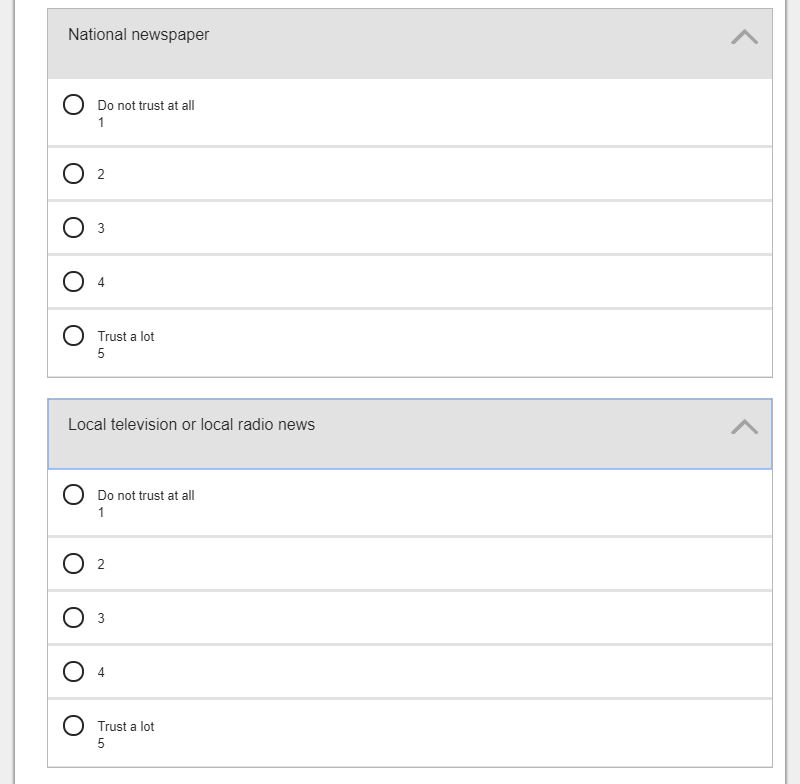Image resolution: width=800 pixels, height=784 pixels.
Task: Choose rating 3 for National newspaper
Action: 73,228
